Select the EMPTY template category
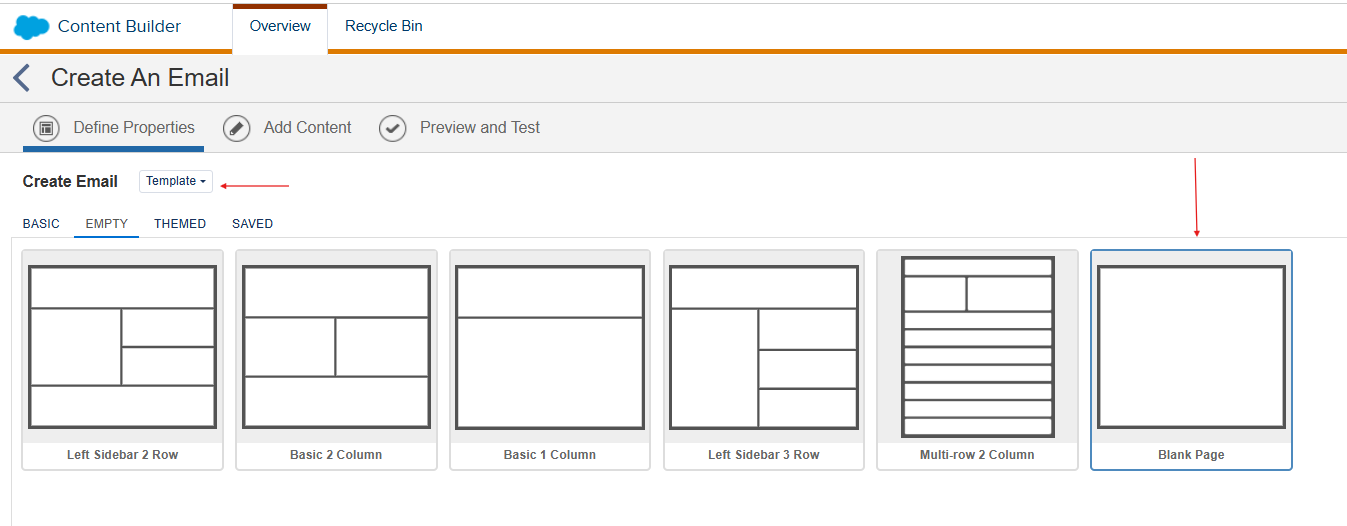This screenshot has height=526, width=1347. 107,224
